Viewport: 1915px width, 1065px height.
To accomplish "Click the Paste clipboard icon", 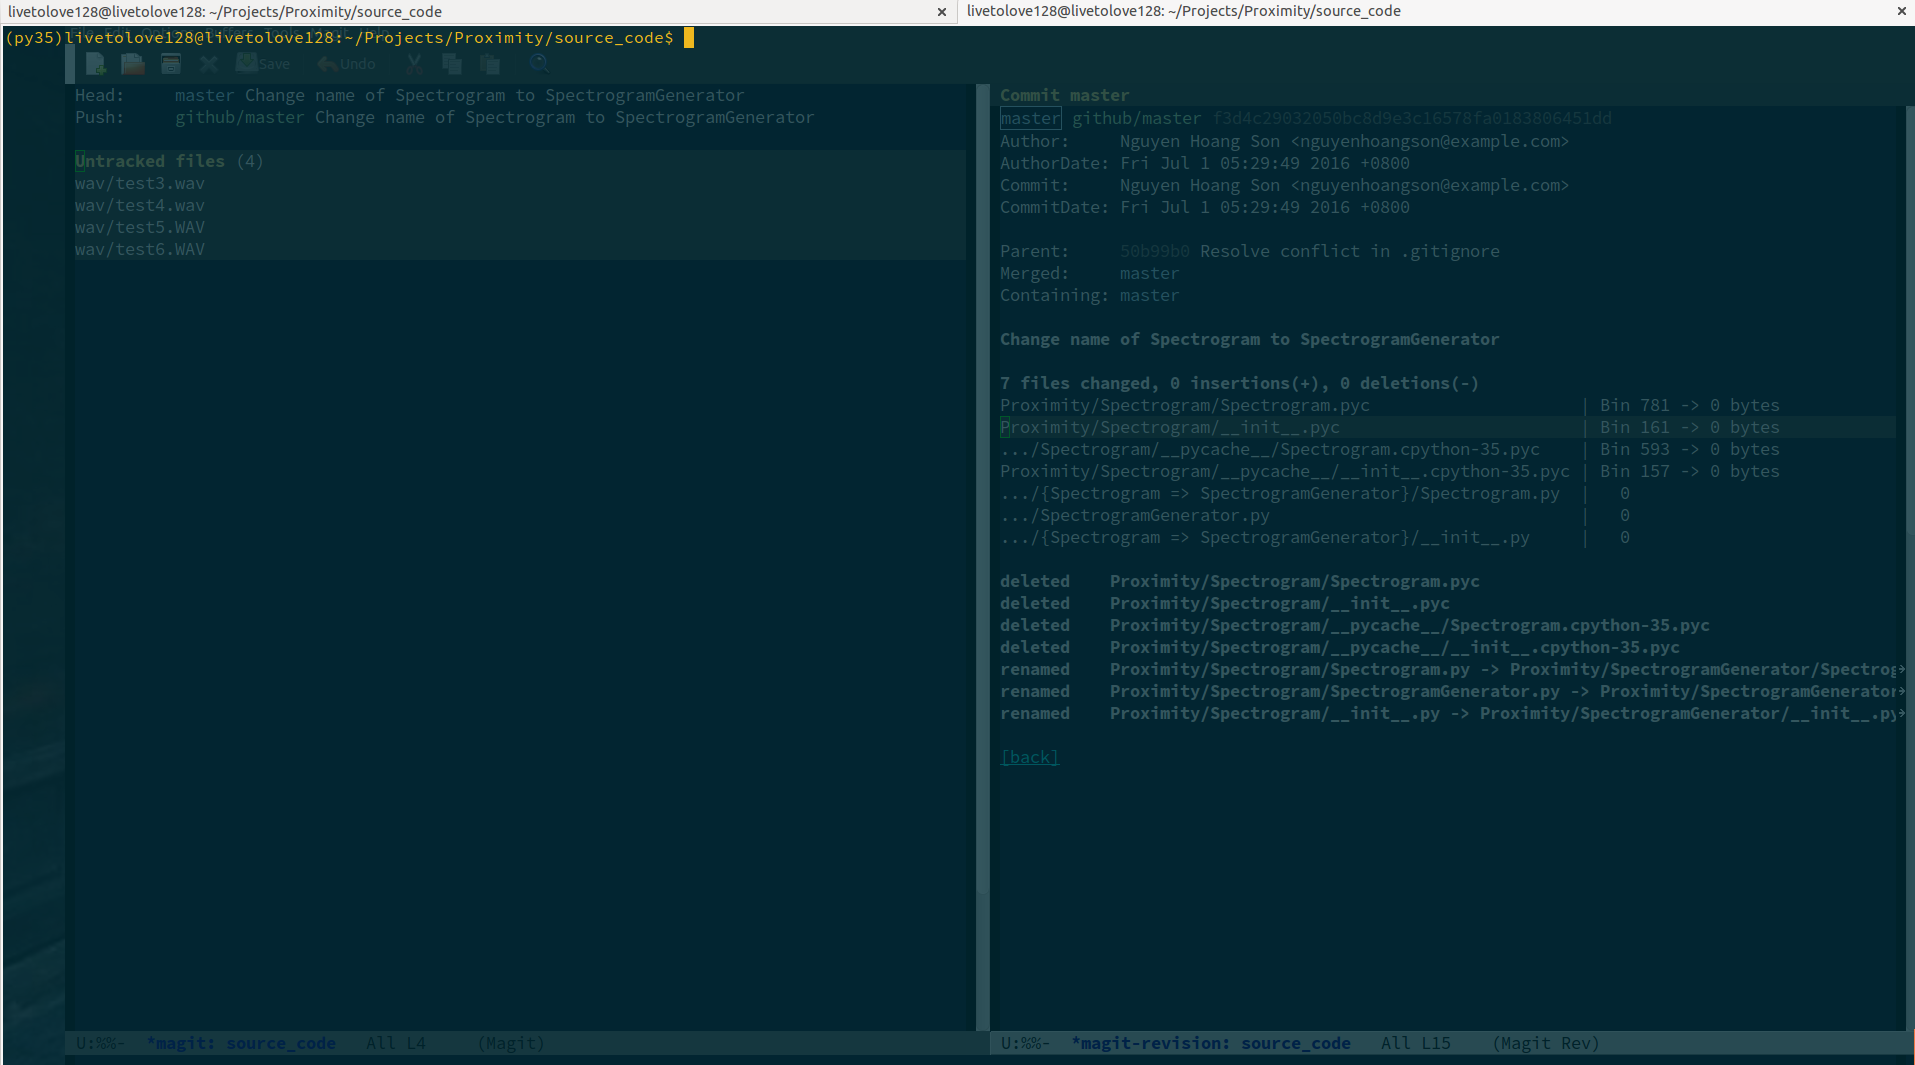I will tap(490, 64).
